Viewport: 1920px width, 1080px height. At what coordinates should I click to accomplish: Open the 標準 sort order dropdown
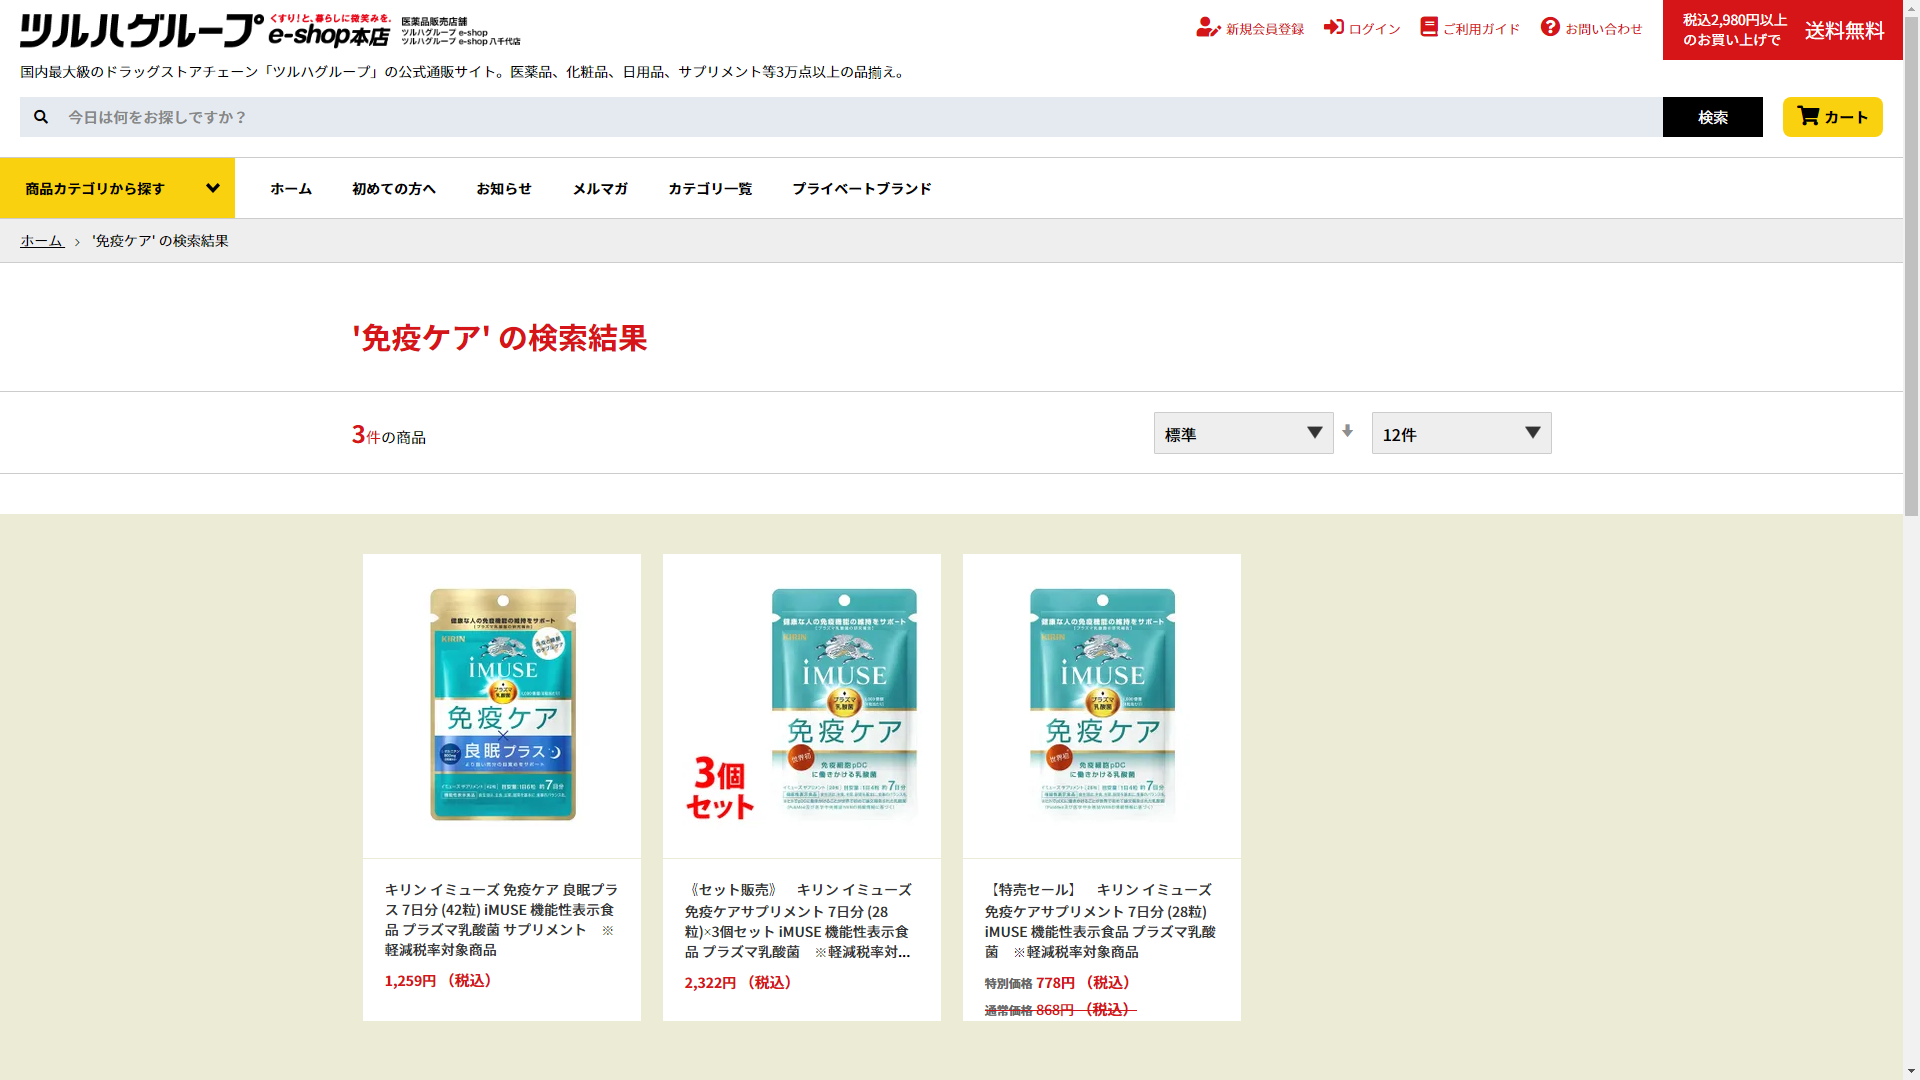coord(1243,433)
